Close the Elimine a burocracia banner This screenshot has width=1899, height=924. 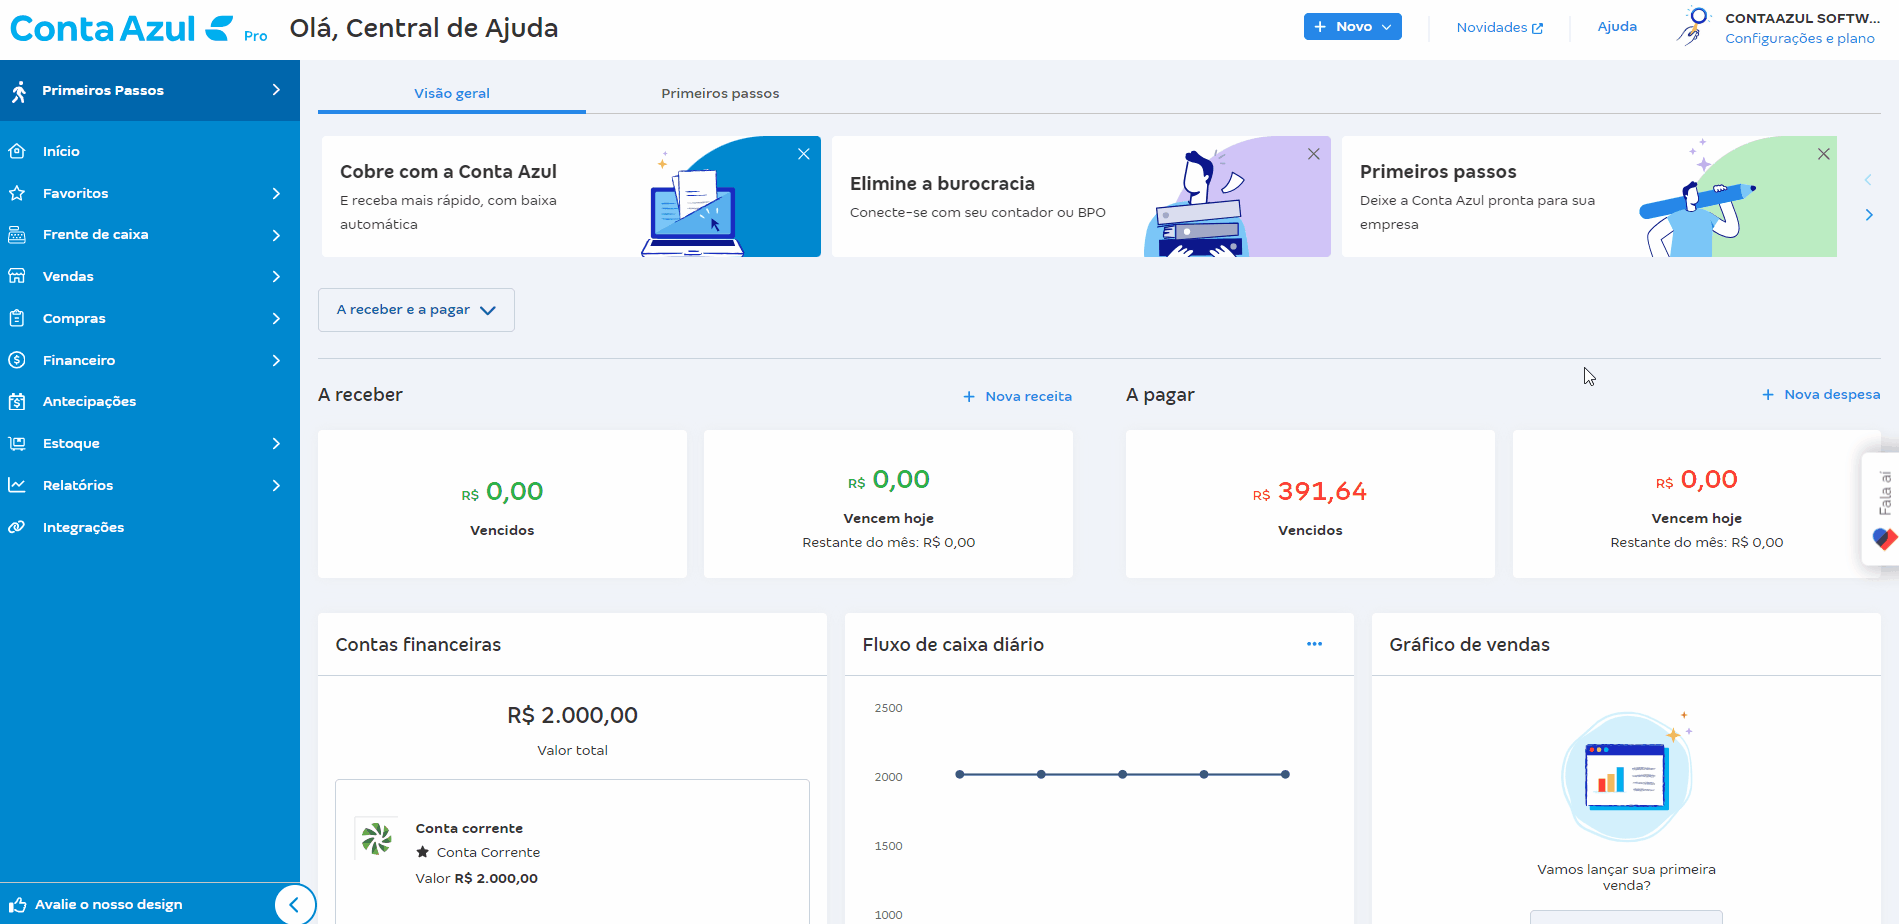coord(1314,154)
